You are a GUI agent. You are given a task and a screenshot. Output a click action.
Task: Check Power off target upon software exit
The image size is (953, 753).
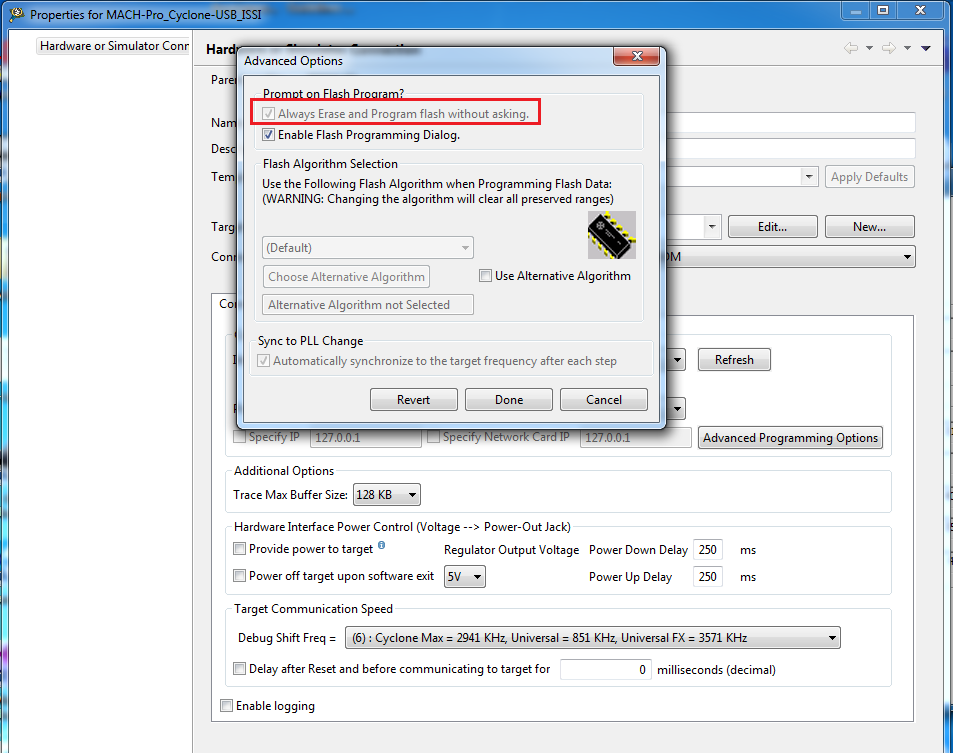point(239,576)
